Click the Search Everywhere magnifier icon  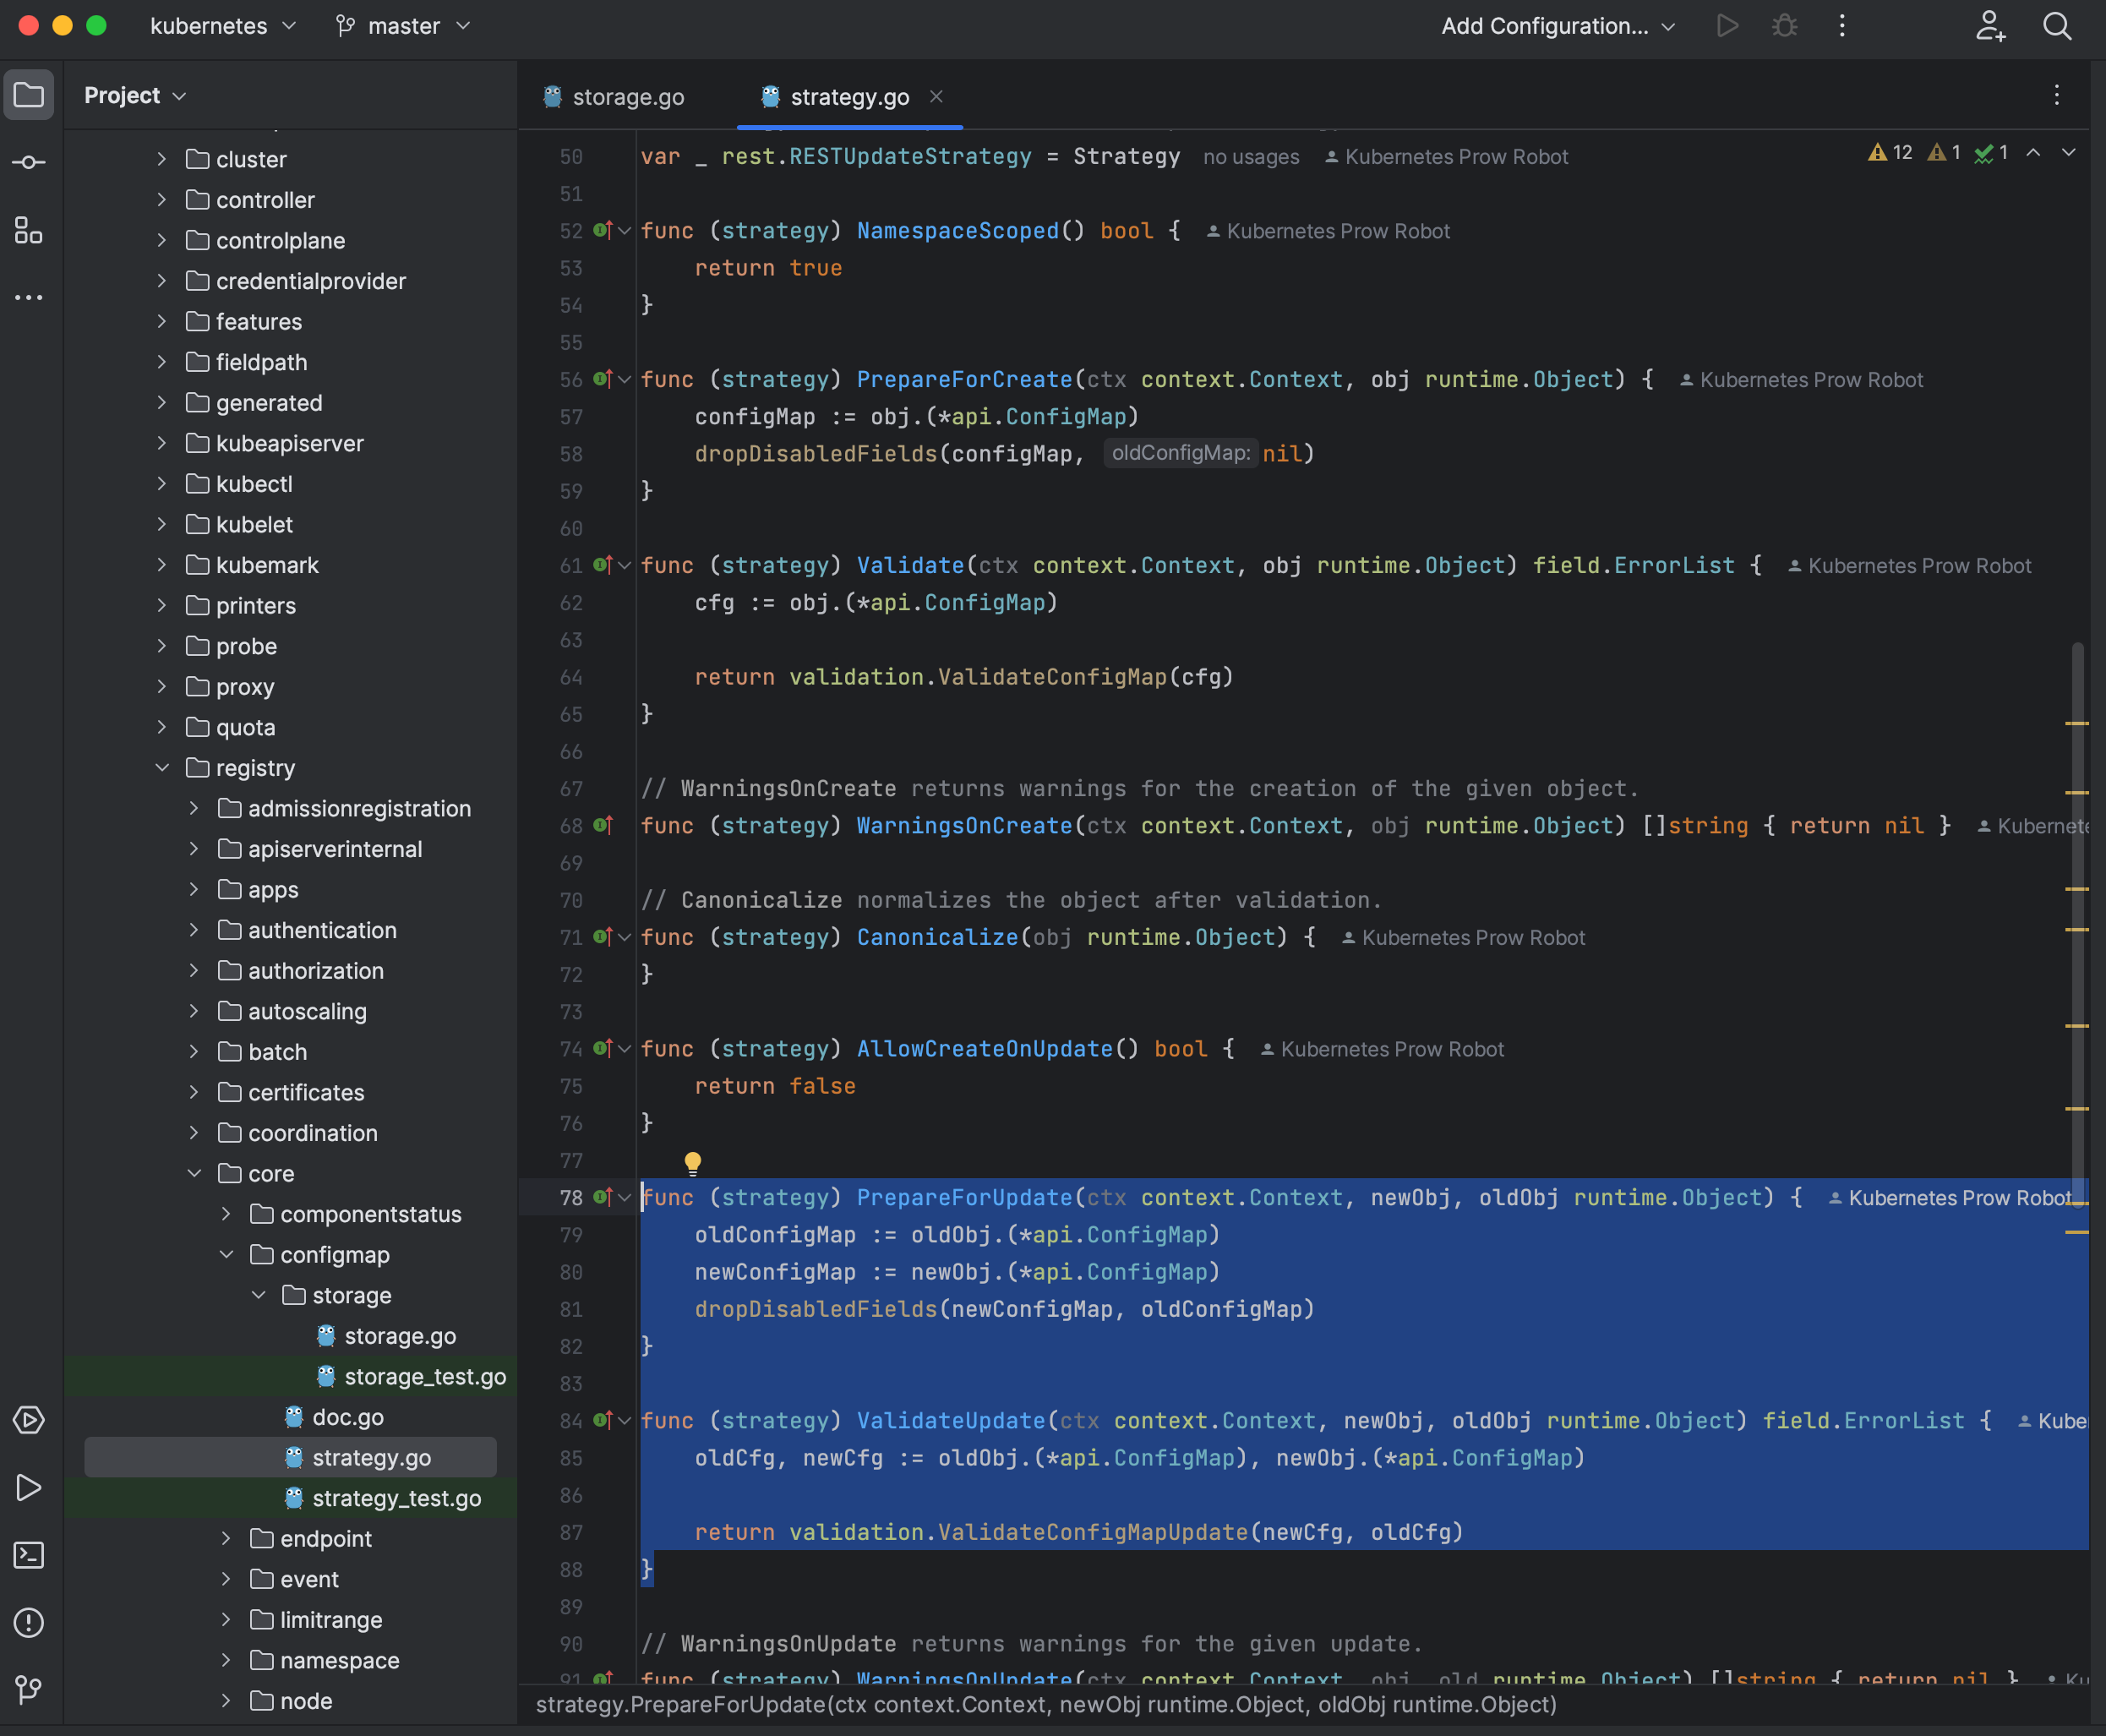tap(2057, 26)
